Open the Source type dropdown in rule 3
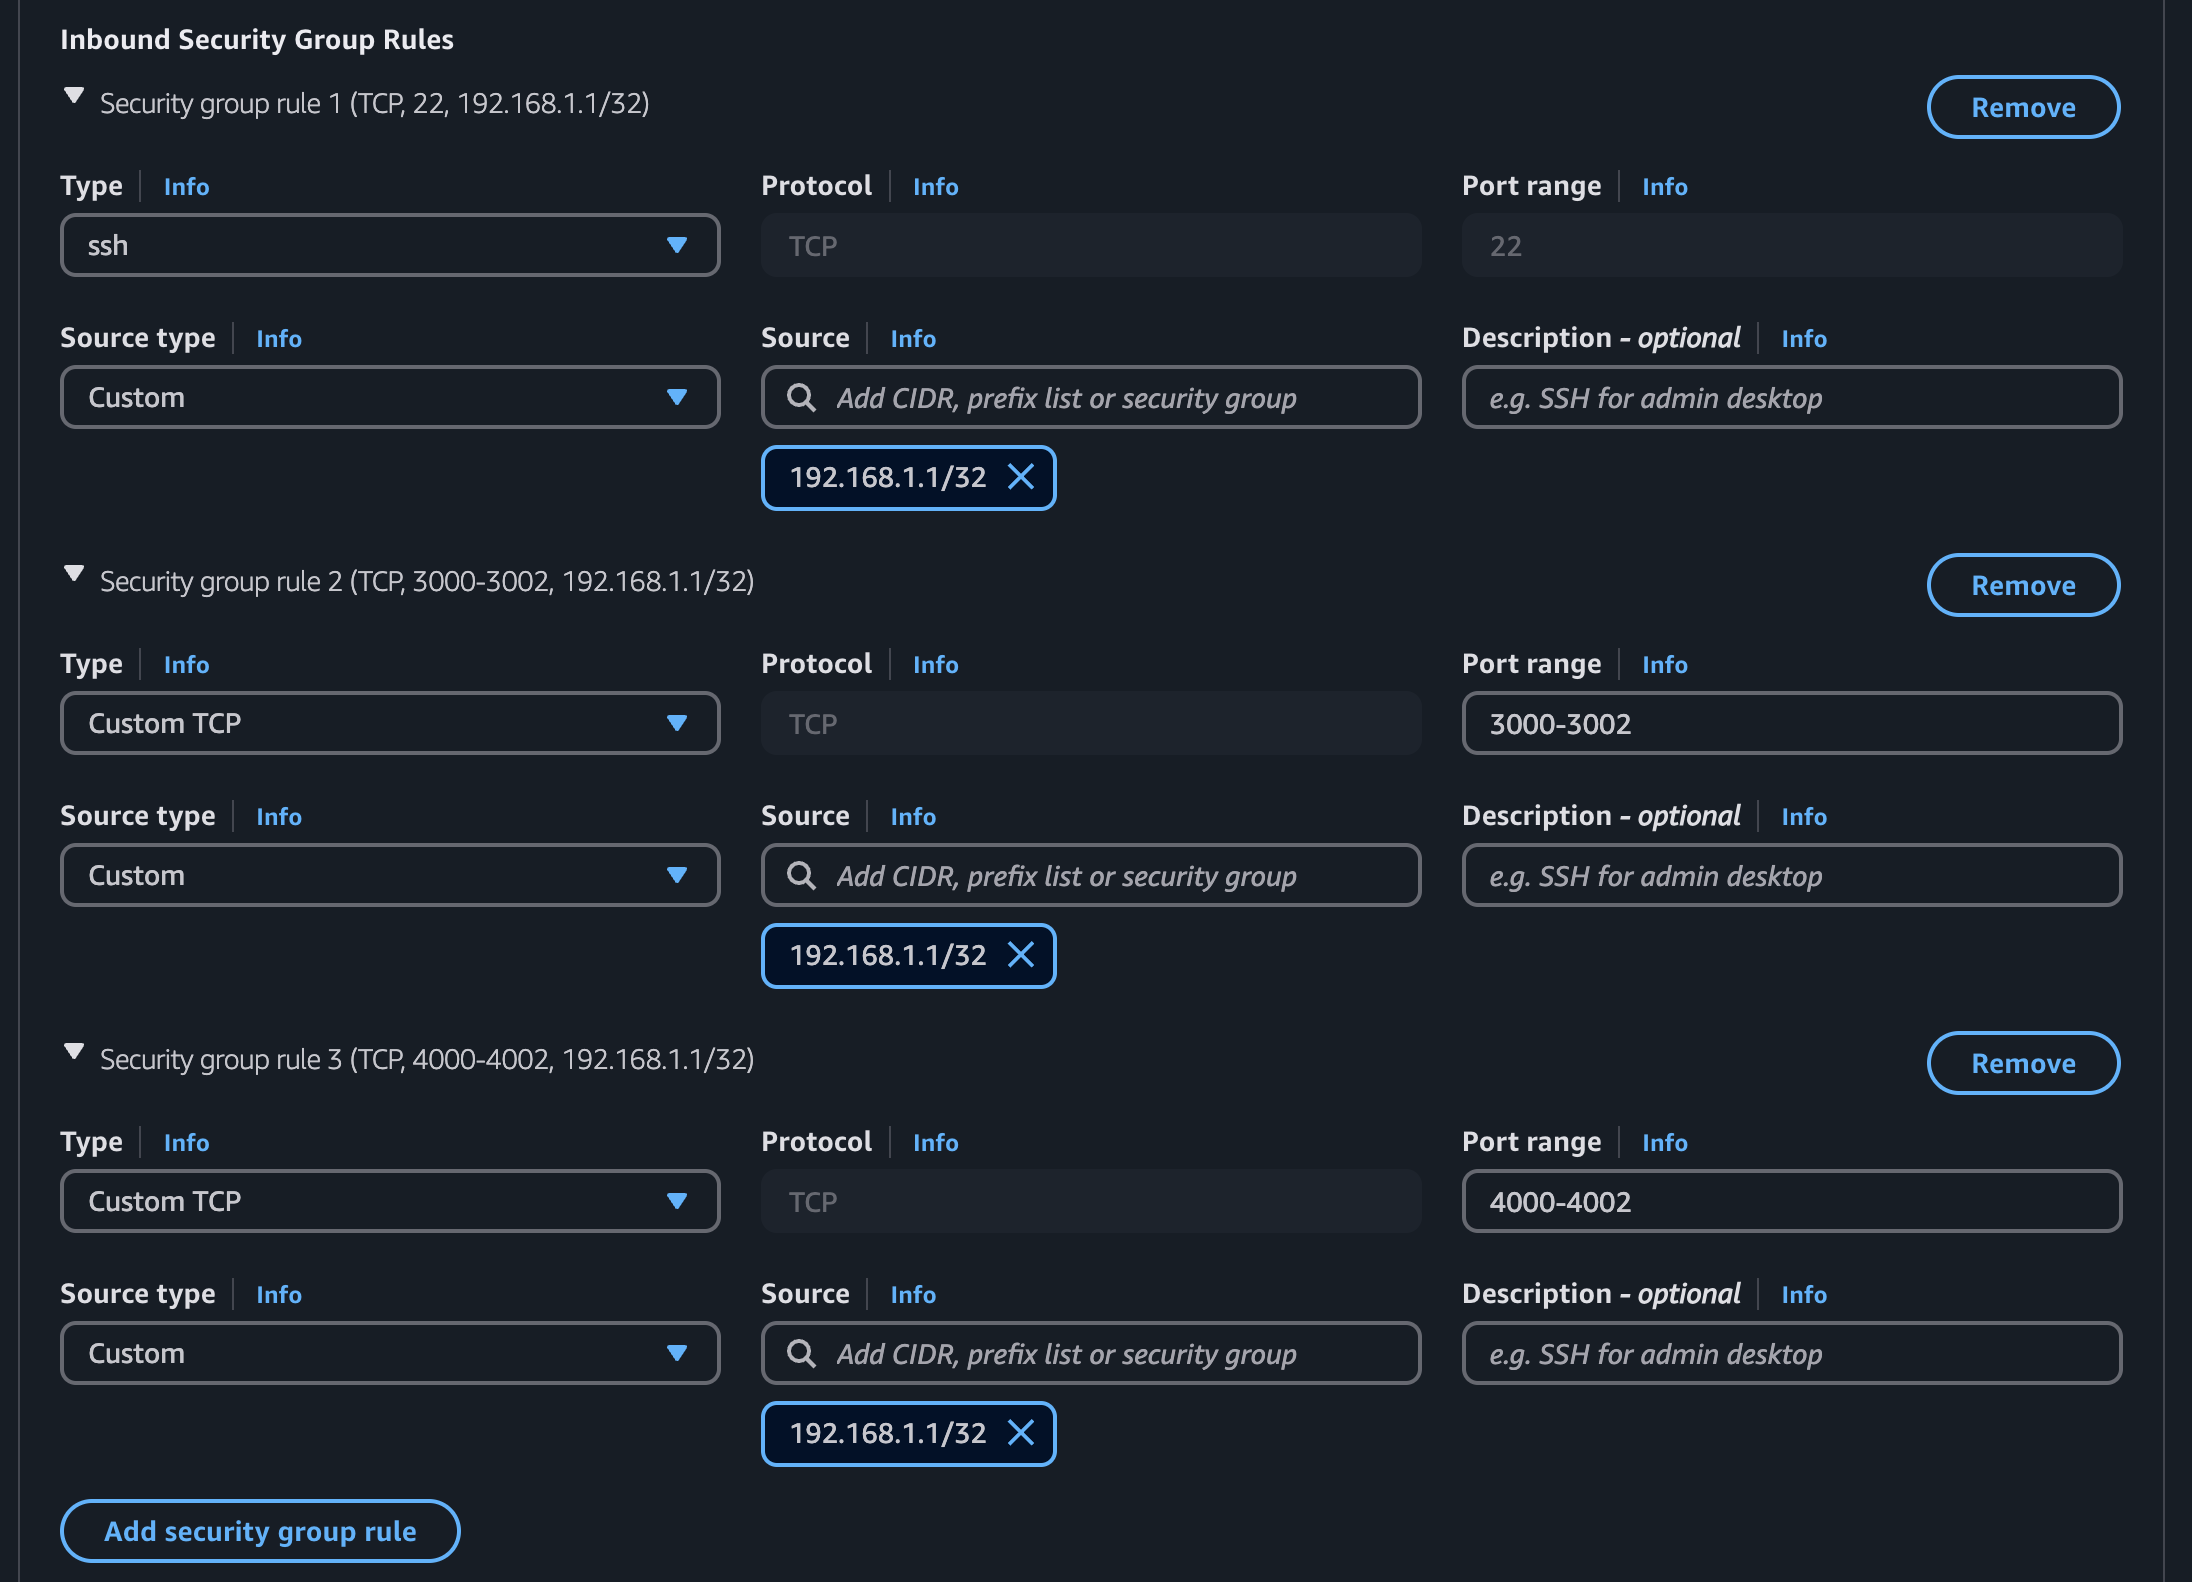Image resolution: width=2192 pixels, height=1582 pixels. coord(390,1353)
